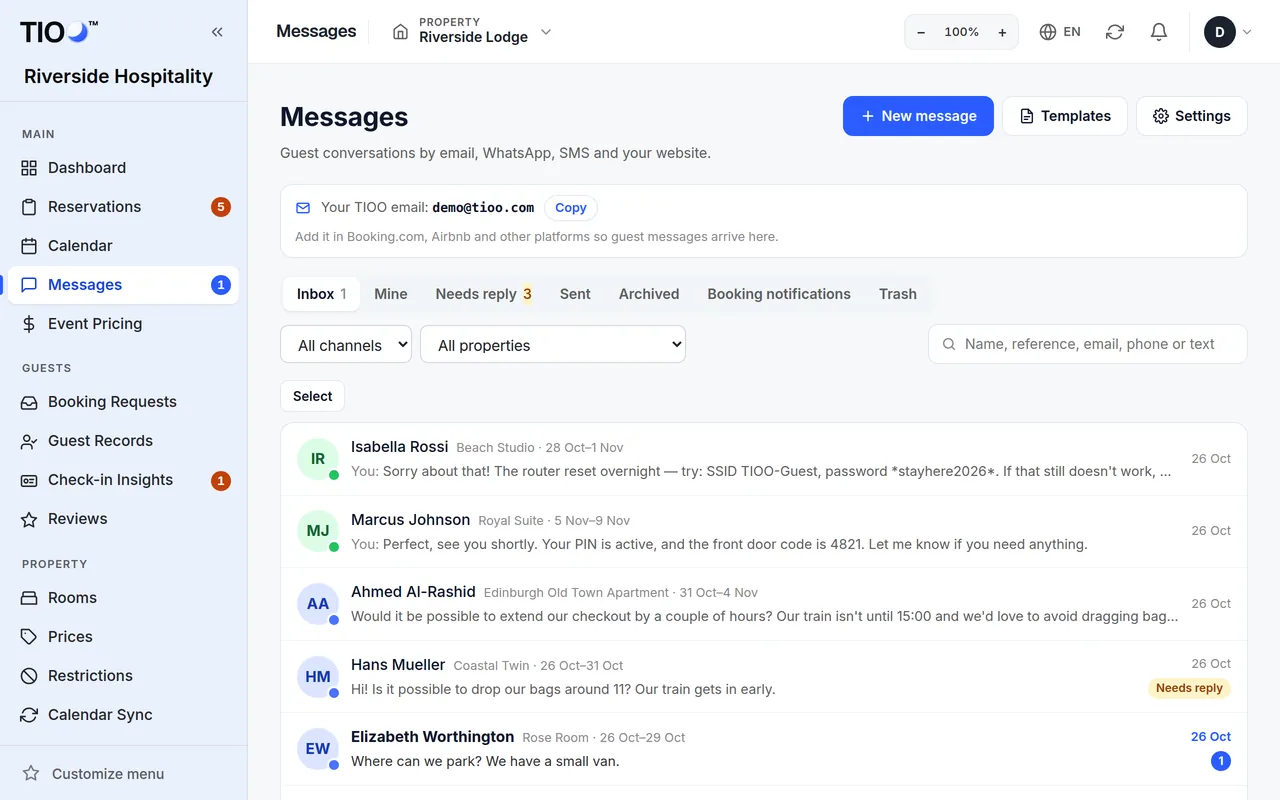Viewport: 1280px width, 800px height.
Task: Click Customize menu at sidebar bottom
Action: click(x=123, y=774)
